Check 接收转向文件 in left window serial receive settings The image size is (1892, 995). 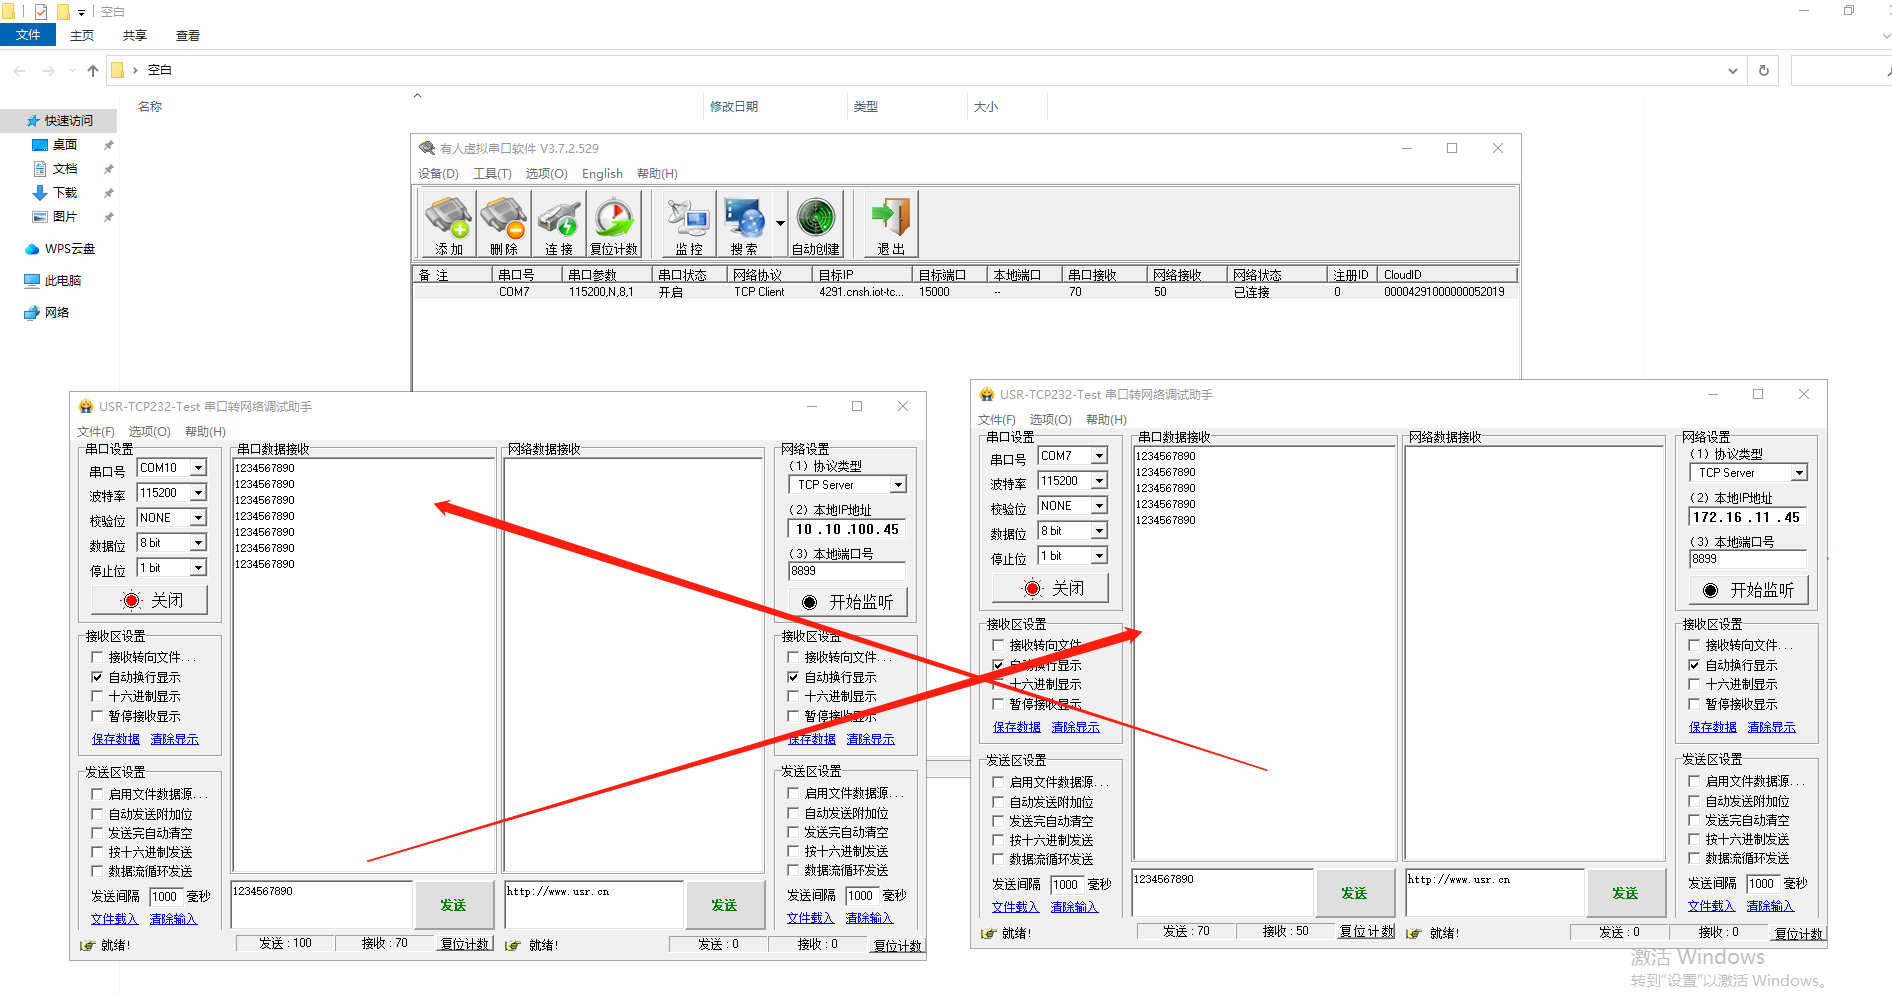pos(97,658)
